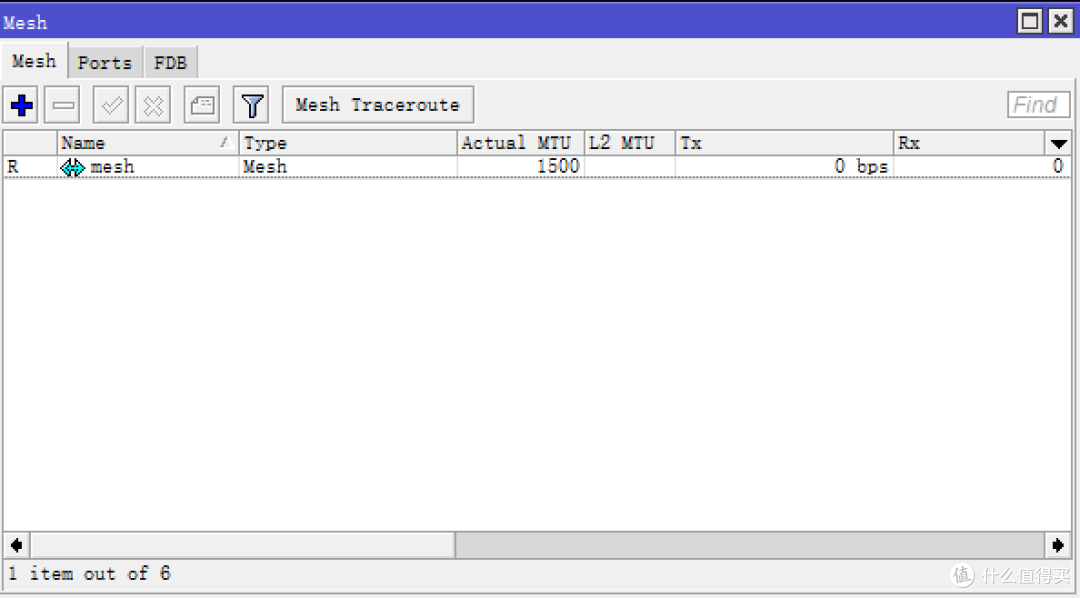
Task: Click the blue plus Add button
Action: pyautogui.click(x=21, y=105)
